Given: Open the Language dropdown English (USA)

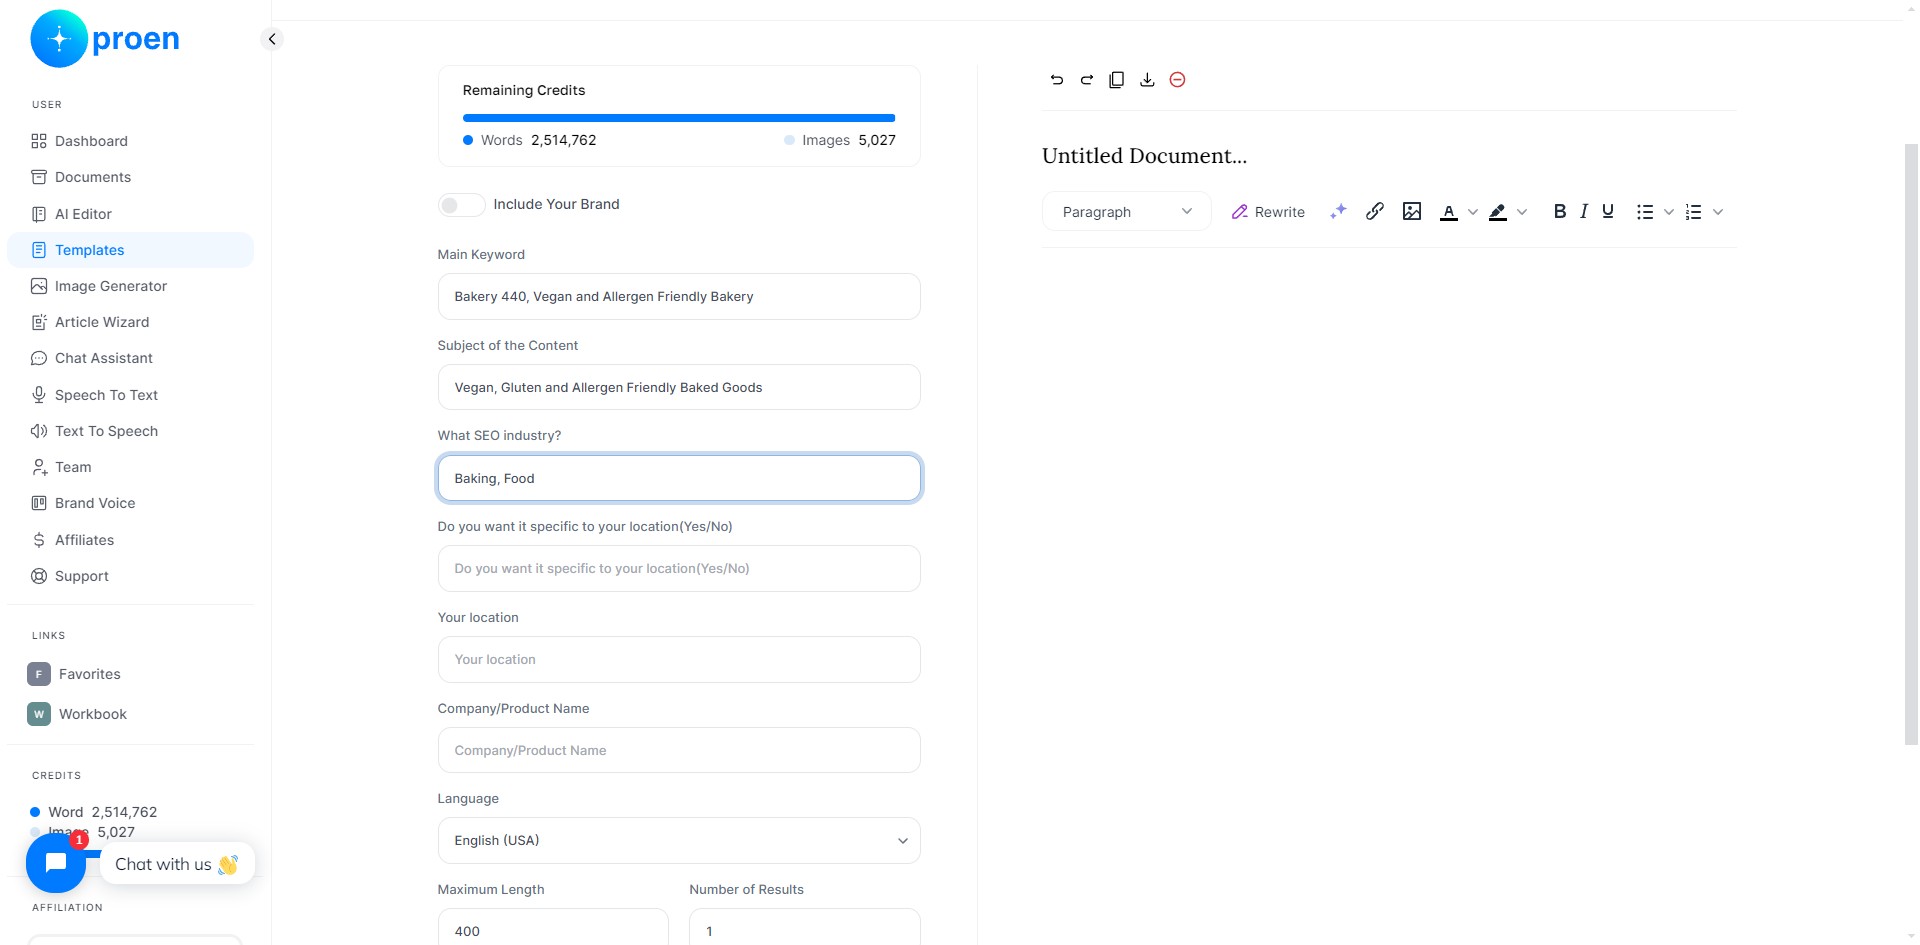Looking at the screenshot, I should tap(679, 841).
